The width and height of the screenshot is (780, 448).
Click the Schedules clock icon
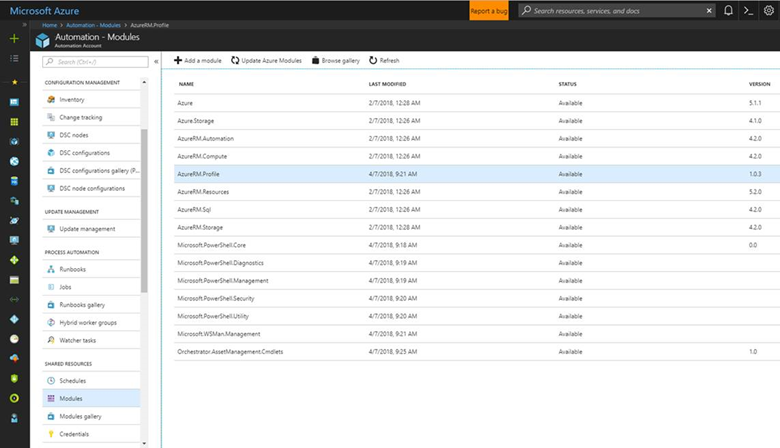(x=51, y=380)
